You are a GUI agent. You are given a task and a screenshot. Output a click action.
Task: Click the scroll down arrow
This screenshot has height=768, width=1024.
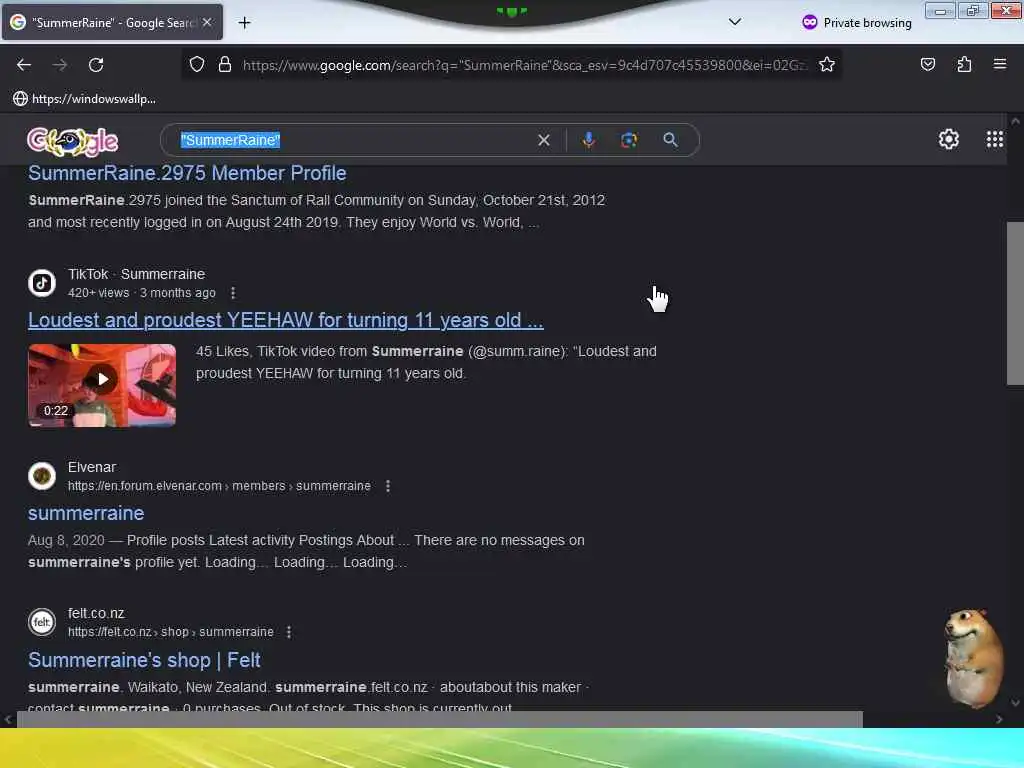click(x=1015, y=703)
